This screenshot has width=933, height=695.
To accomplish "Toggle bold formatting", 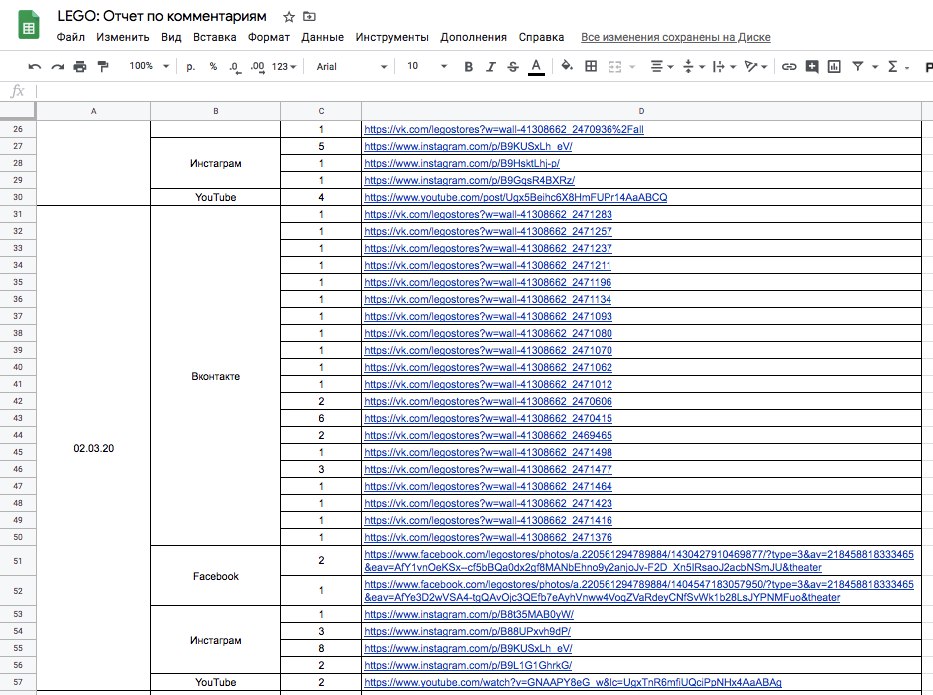I will (468, 67).
